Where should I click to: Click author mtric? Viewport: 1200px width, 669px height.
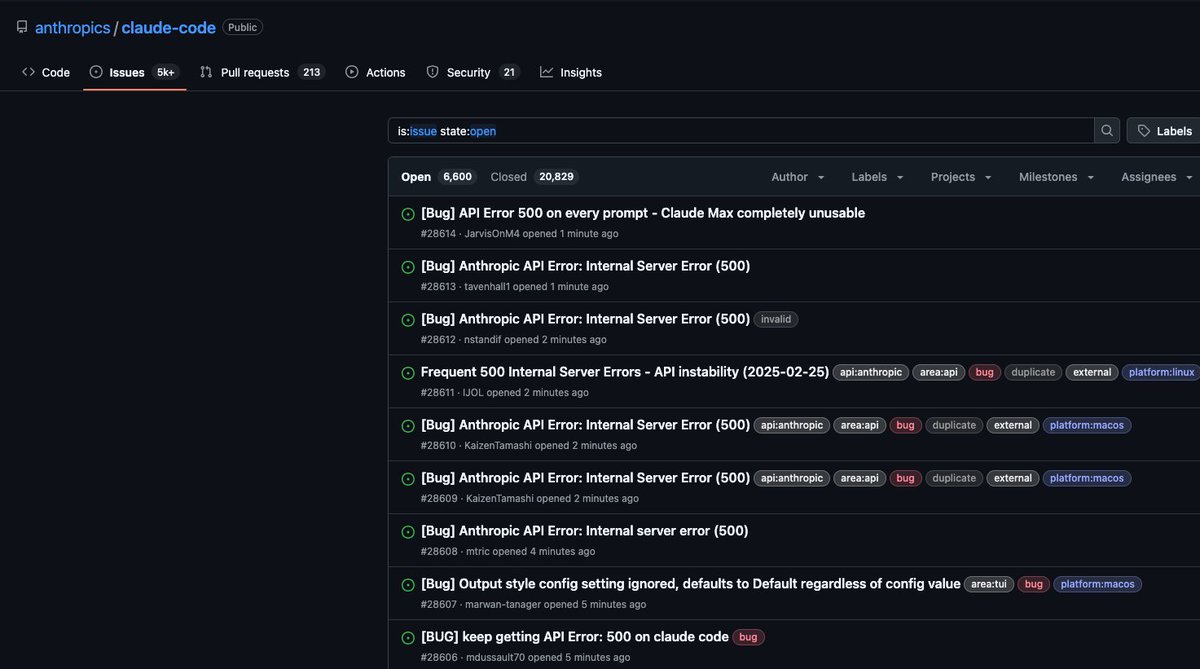(x=478, y=552)
